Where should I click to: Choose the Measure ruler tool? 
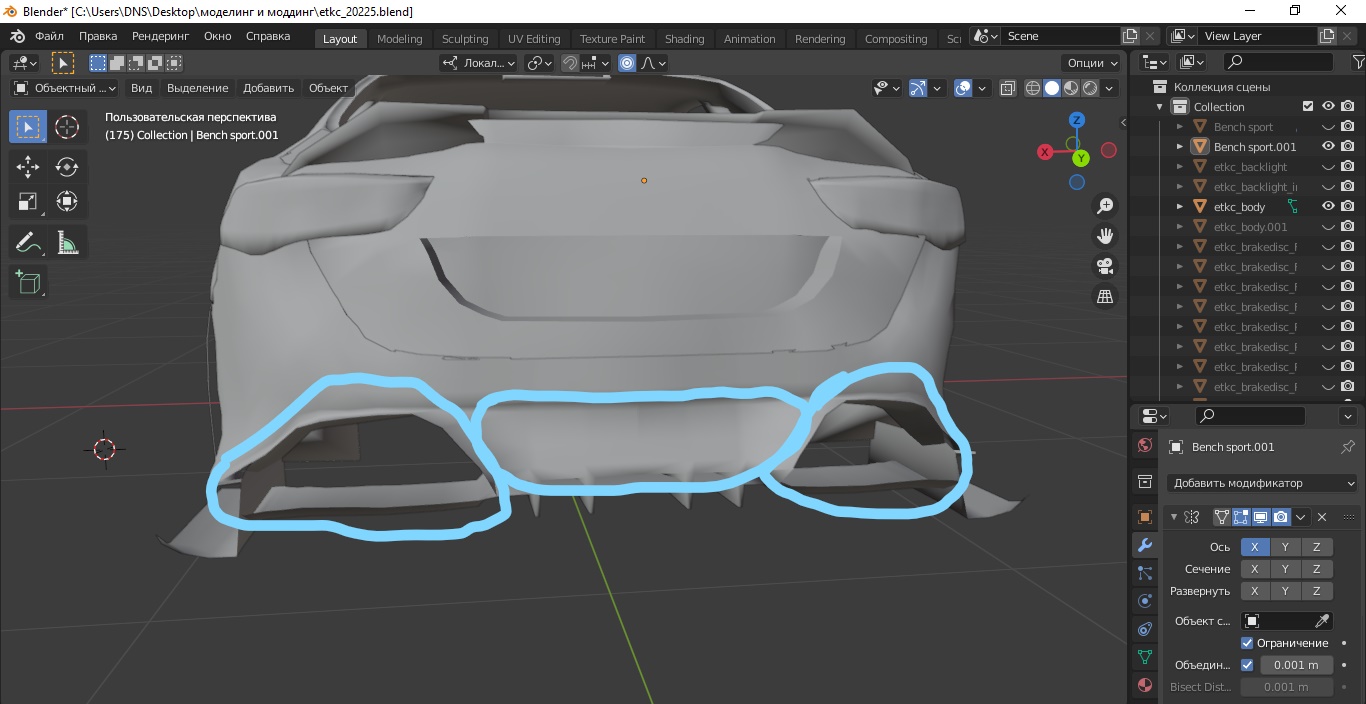coord(67,242)
